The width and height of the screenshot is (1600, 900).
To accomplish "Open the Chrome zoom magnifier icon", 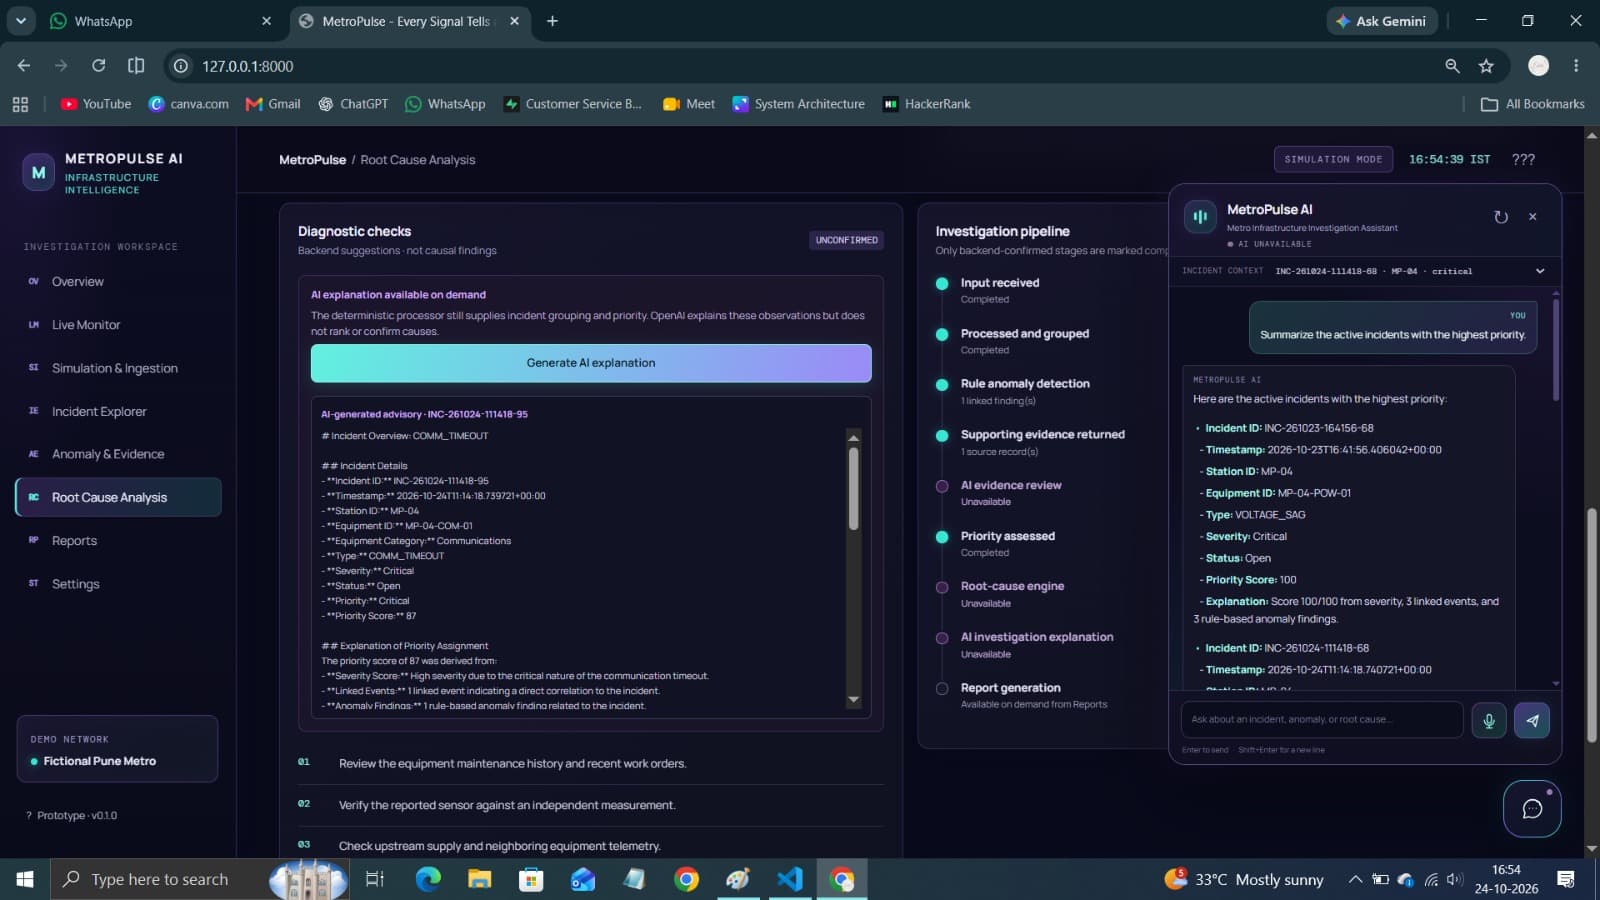I will (1452, 66).
